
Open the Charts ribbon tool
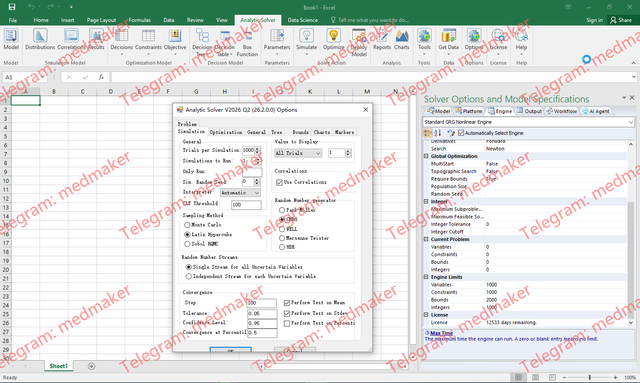(402, 36)
